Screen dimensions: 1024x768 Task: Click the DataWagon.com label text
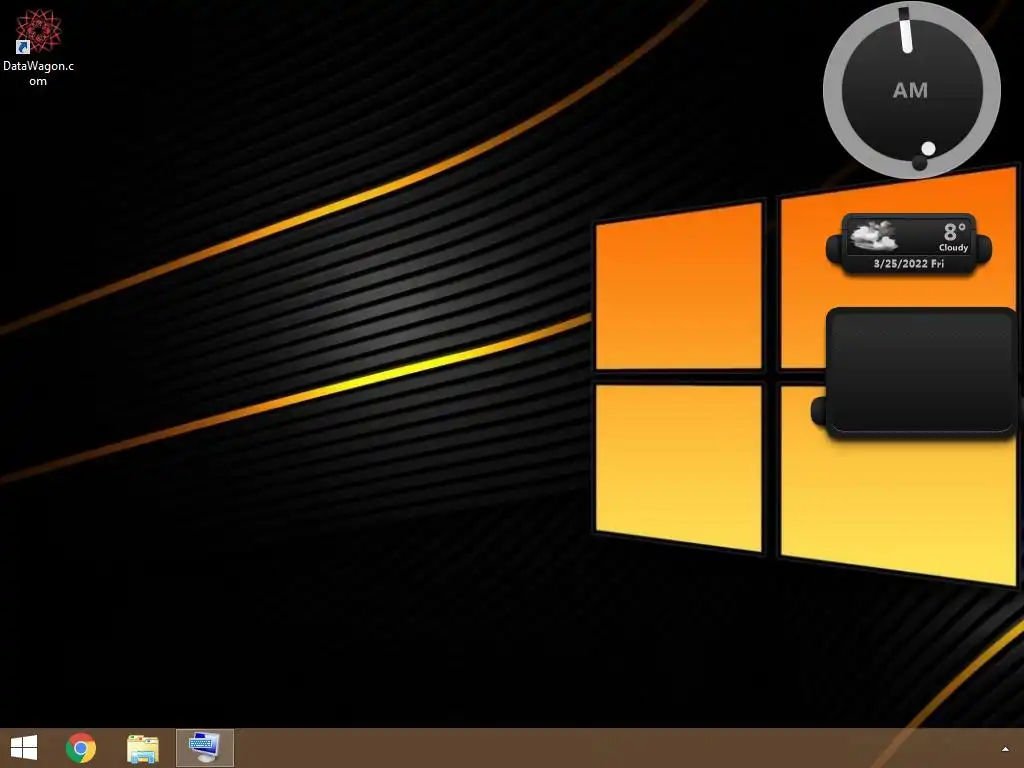[x=38, y=73]
